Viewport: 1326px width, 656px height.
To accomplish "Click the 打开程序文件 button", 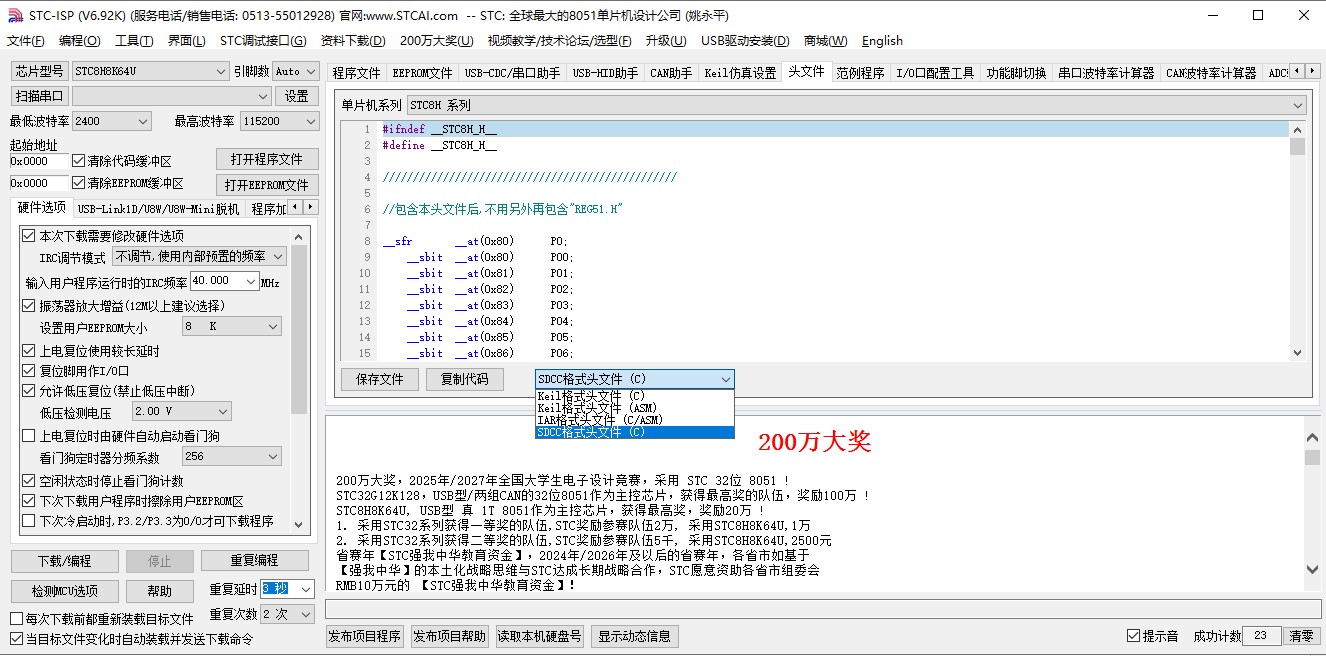I will pyautogui.click(x=267, y=159).
